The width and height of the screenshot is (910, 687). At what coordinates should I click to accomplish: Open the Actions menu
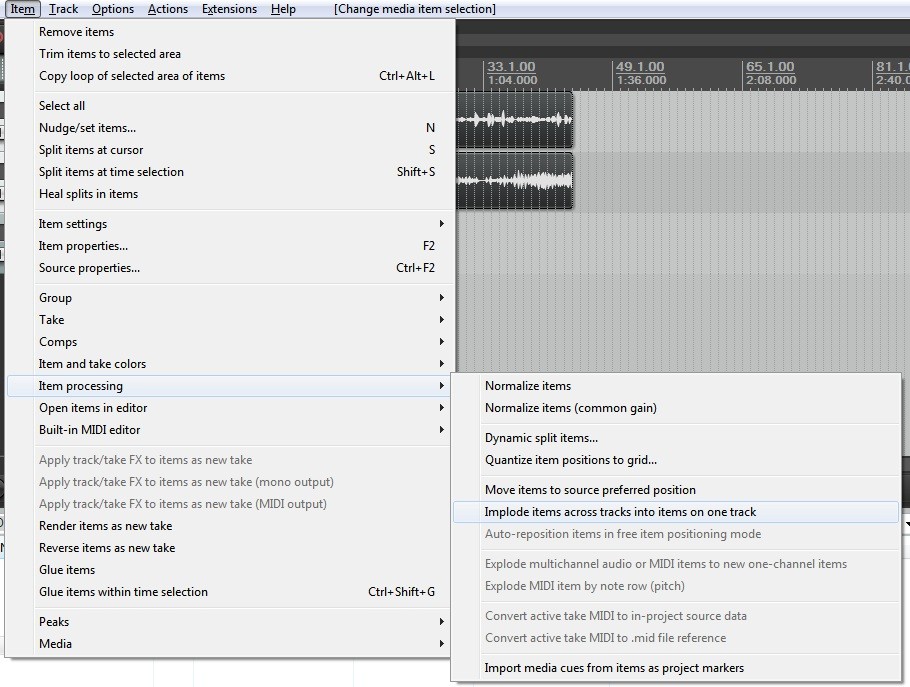(168, 9)
